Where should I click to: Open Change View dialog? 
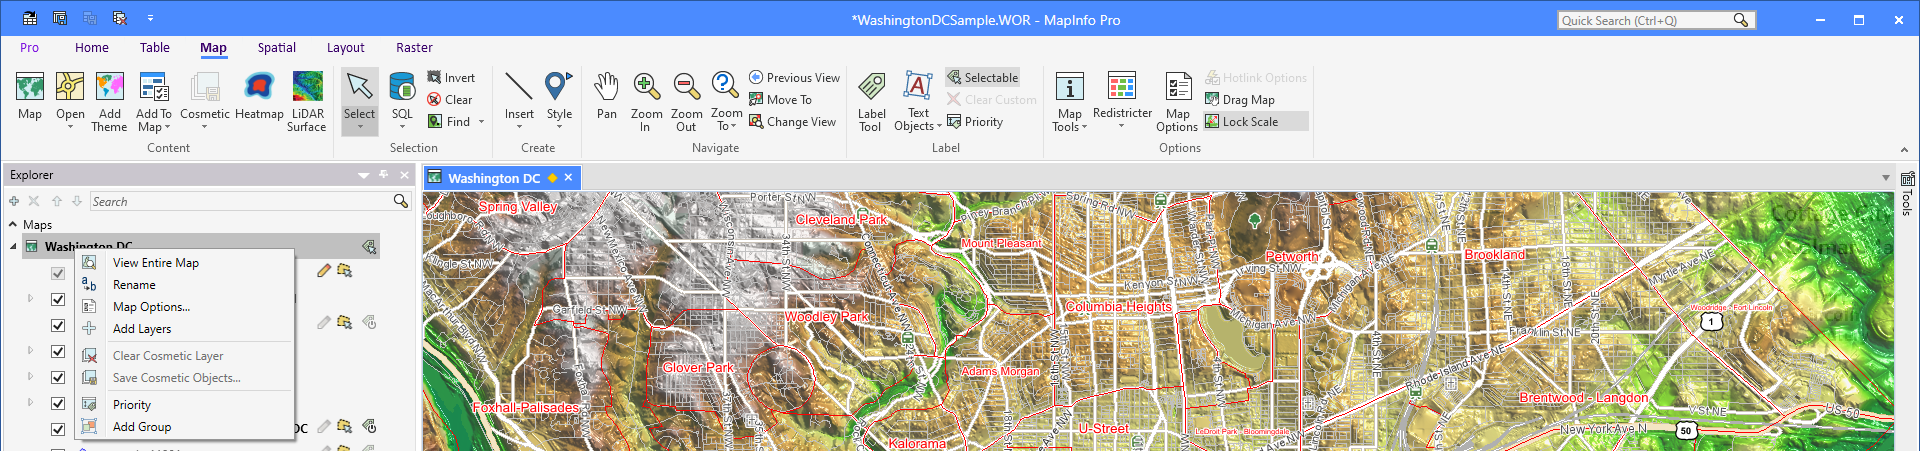click(x=792, y=122)
